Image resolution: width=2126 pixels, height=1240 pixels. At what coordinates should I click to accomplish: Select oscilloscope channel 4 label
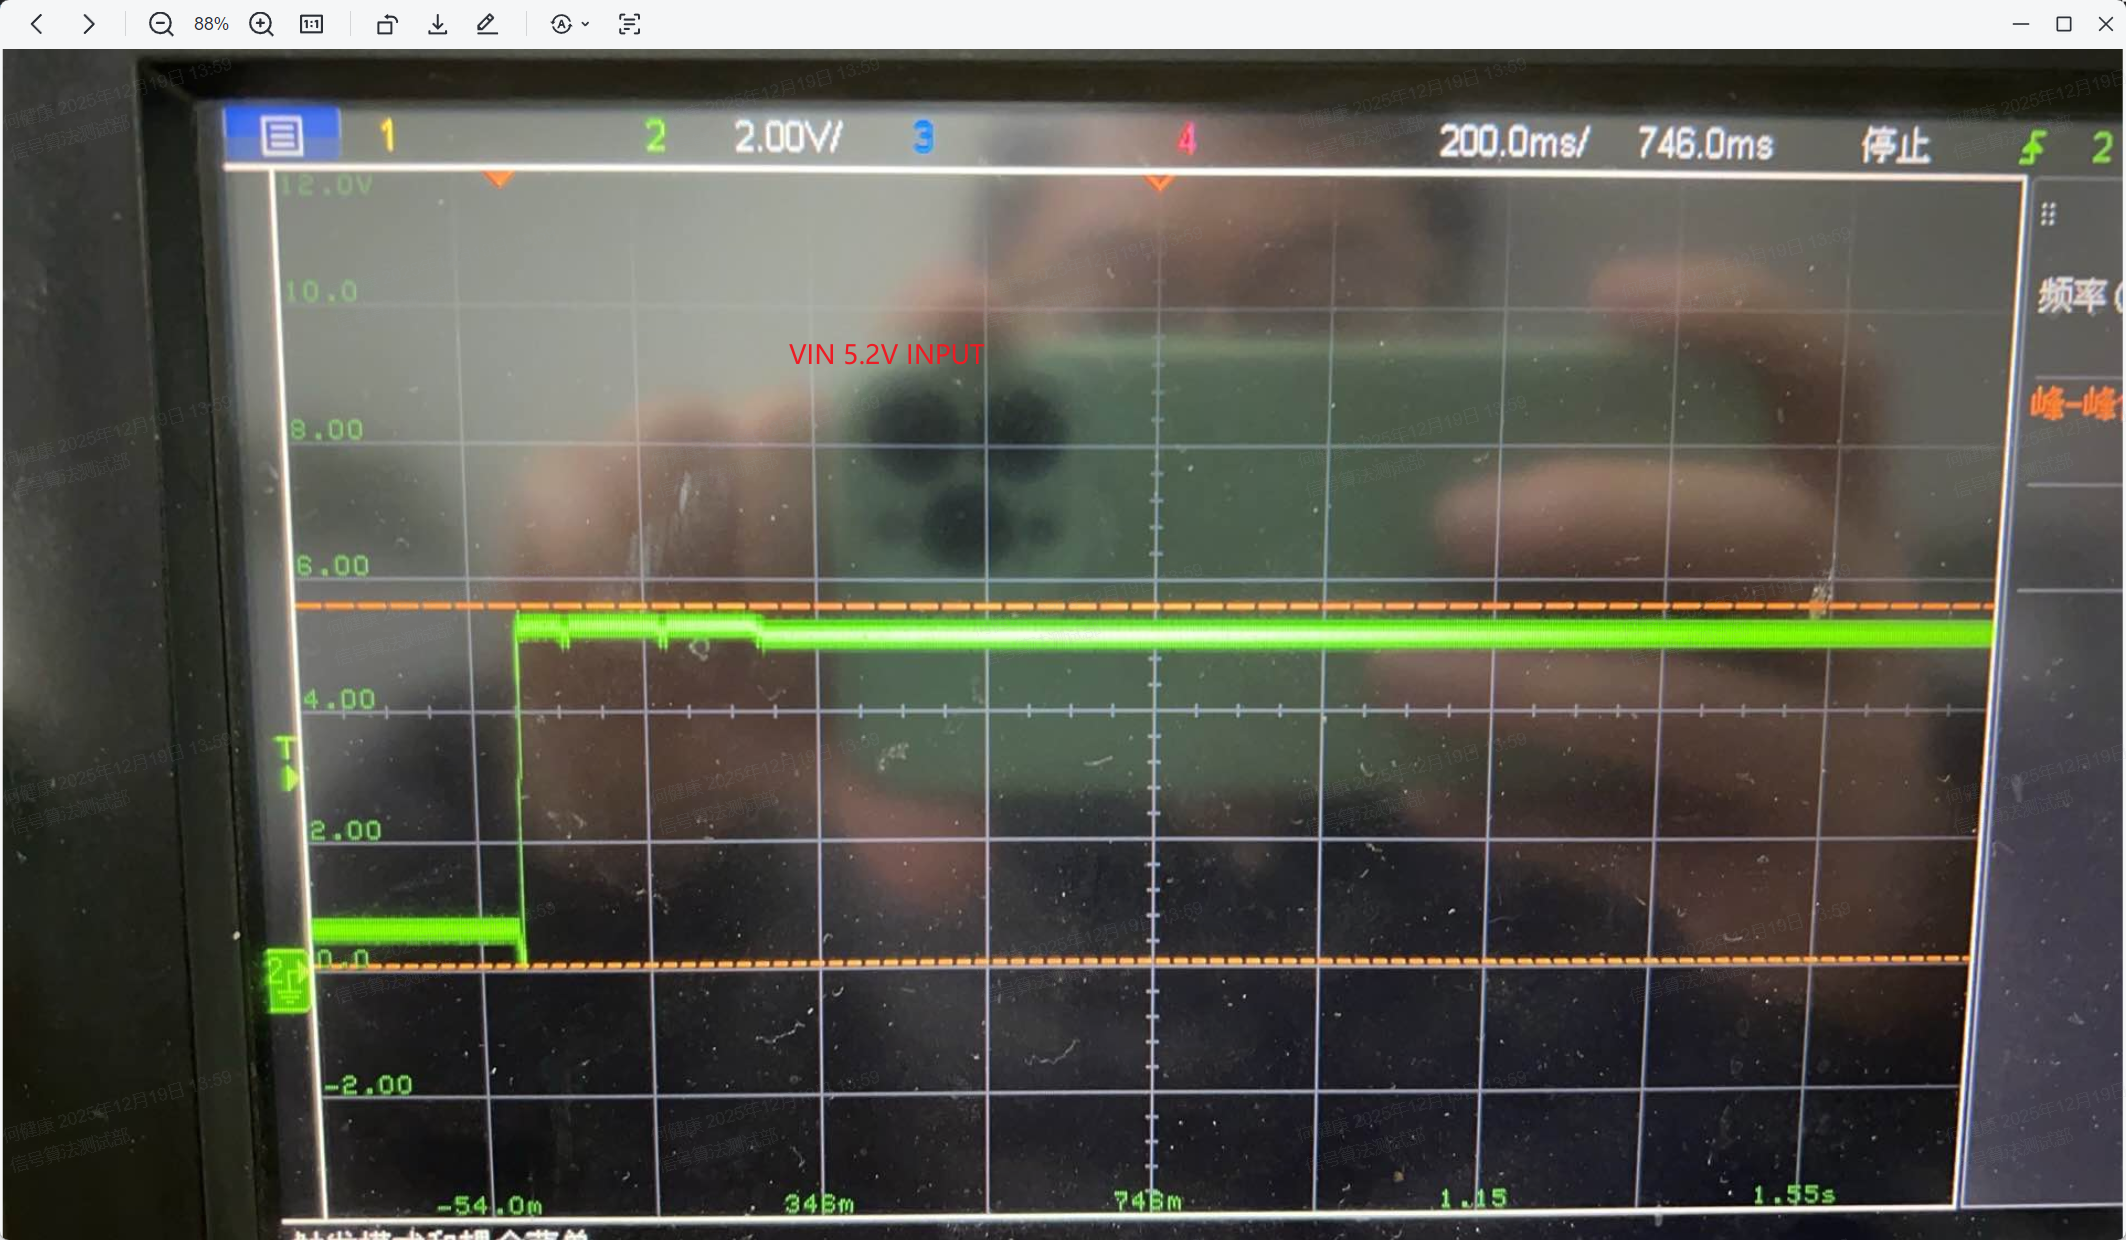pyautogui.click(x=1187, y=139)
